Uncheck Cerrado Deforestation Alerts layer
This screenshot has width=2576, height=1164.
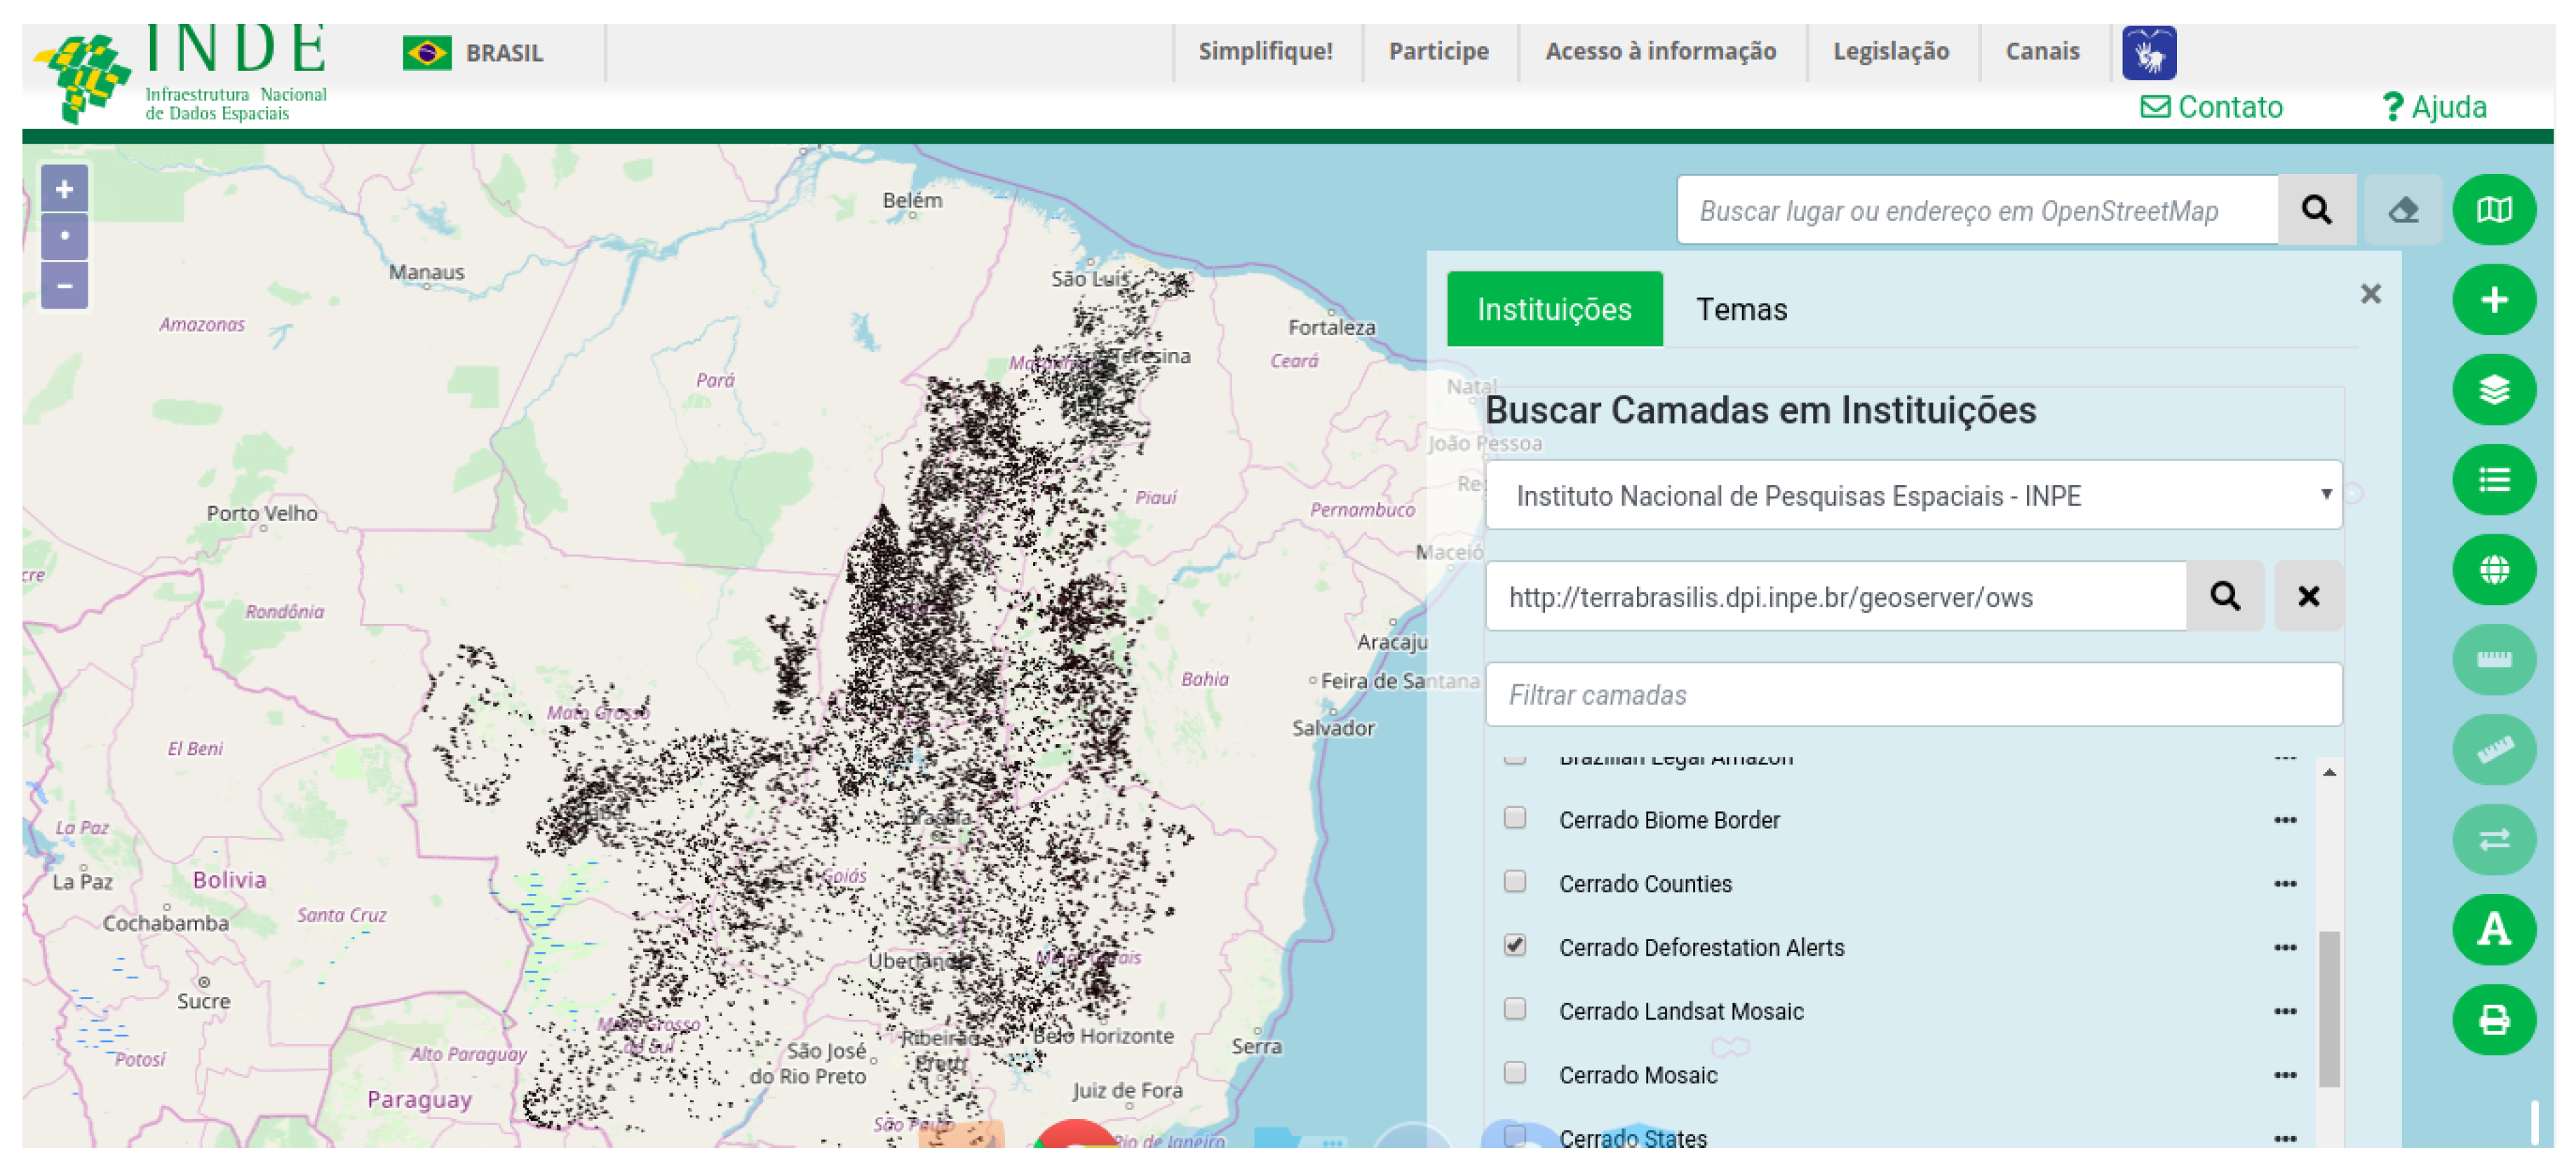tap(1515, 946)
